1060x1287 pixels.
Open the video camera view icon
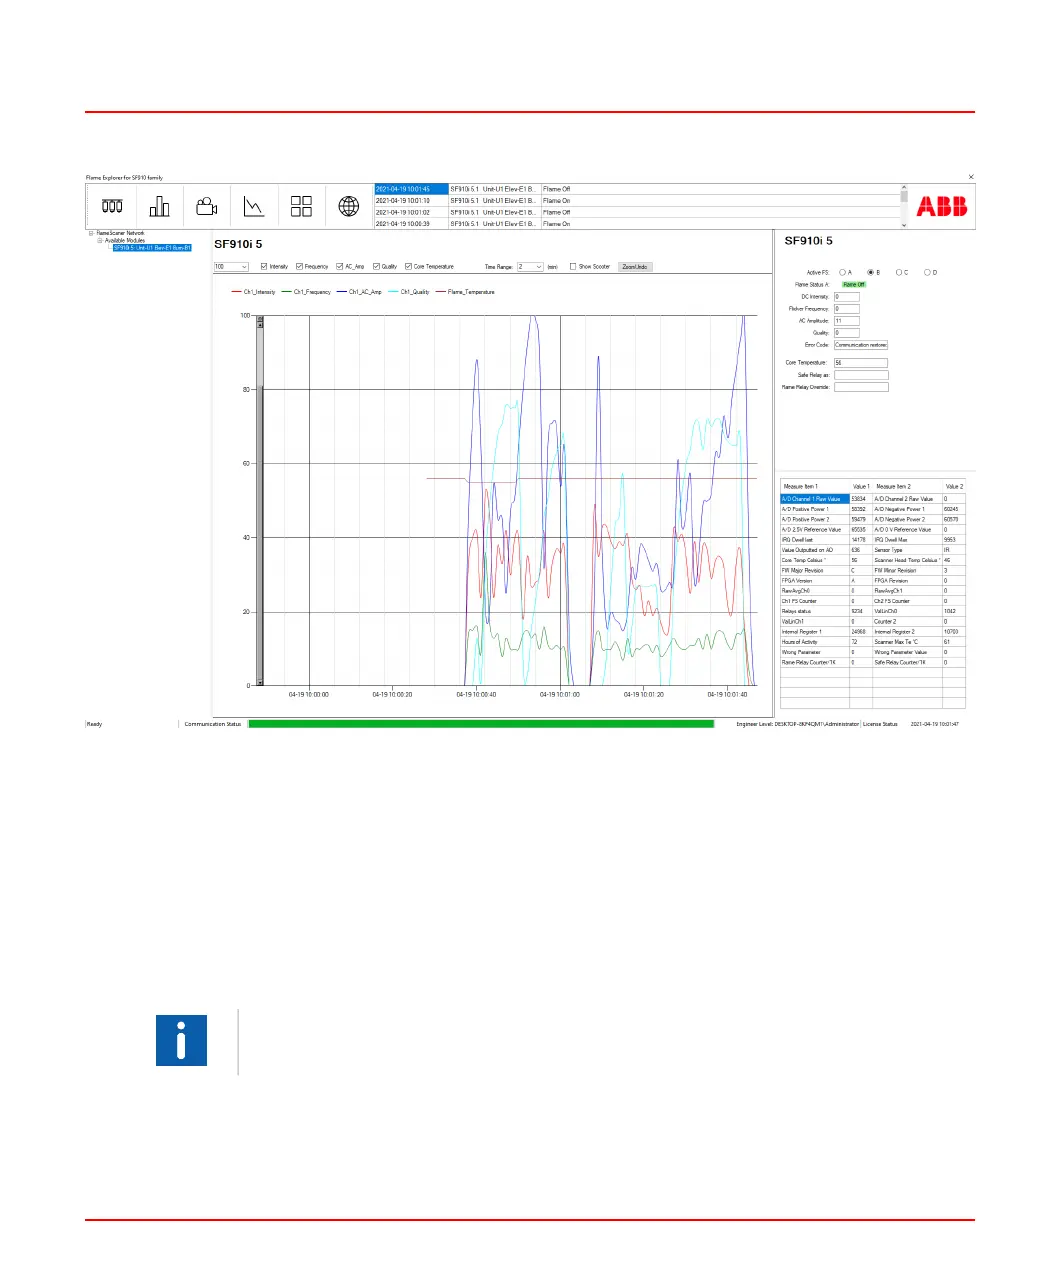point(207,206)
